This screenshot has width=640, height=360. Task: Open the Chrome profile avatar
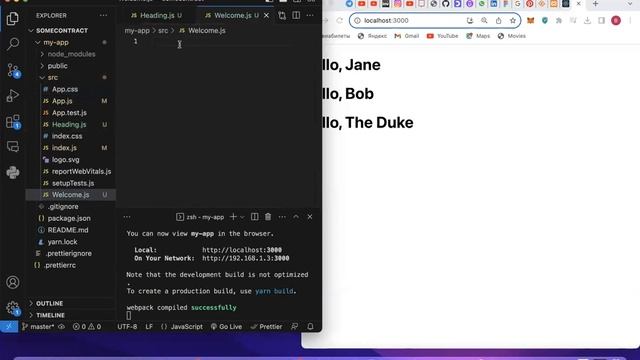[x=616, y=20]
